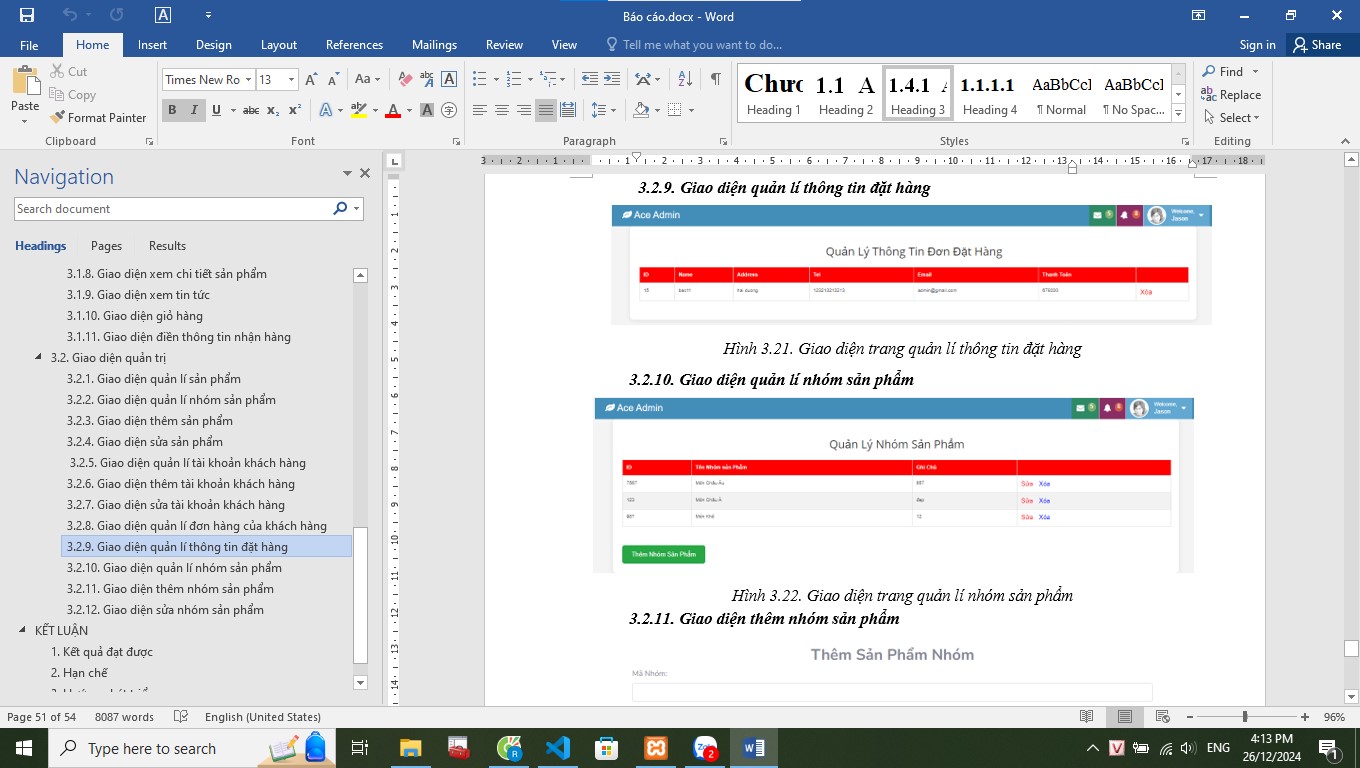Save the document with the floppy icon
The image size is (1360, 768).
26,15
